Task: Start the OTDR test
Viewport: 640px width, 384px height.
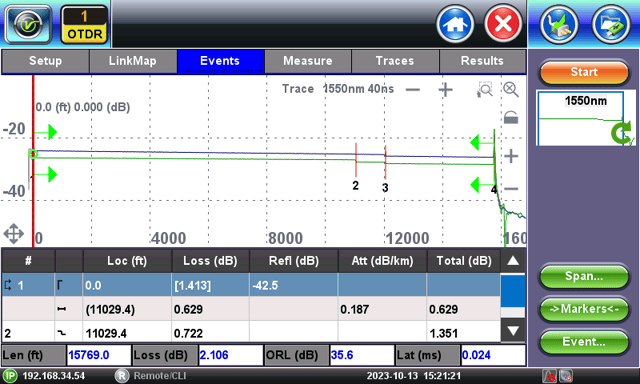Action: point(584,72)
